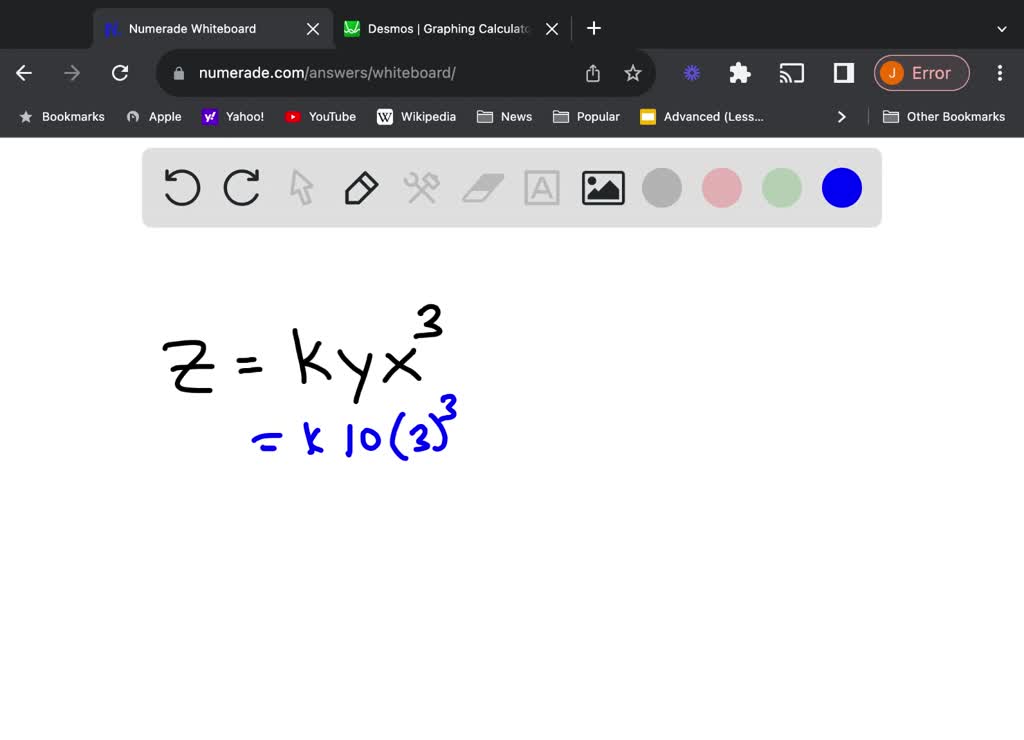Toggle the bookmark star for this page
Viewport: 1024px width, 740px height.
click(x=632, y=72)
